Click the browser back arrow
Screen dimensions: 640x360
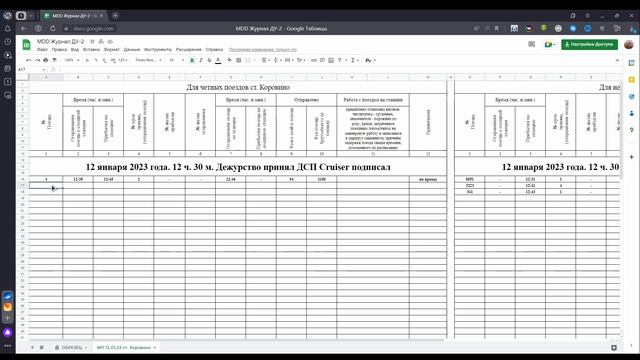tap(23, 28)
